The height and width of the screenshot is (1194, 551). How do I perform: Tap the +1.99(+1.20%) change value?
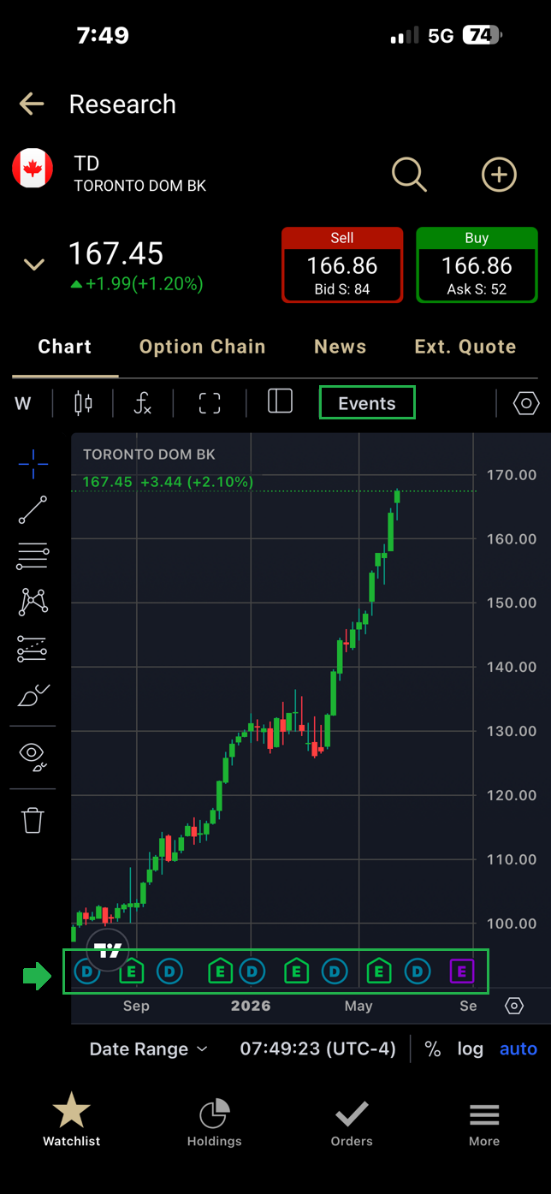136,285
